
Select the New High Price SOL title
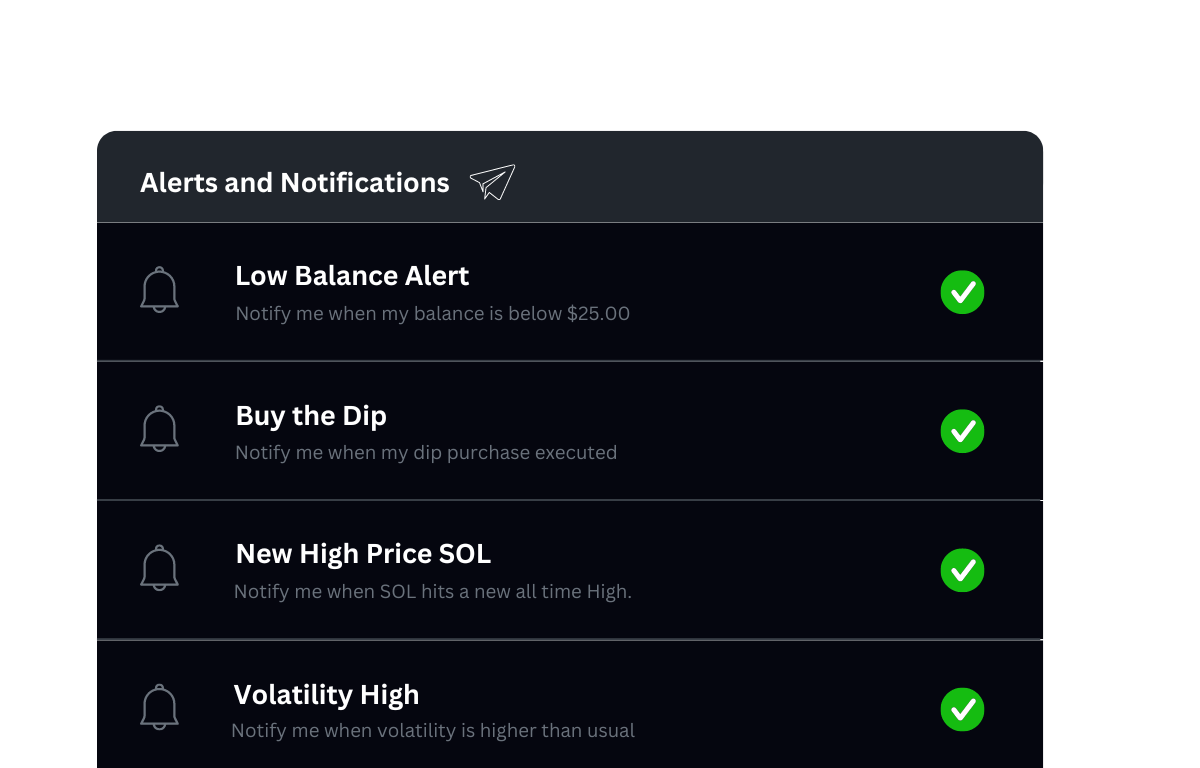click(x=363, y=554)
